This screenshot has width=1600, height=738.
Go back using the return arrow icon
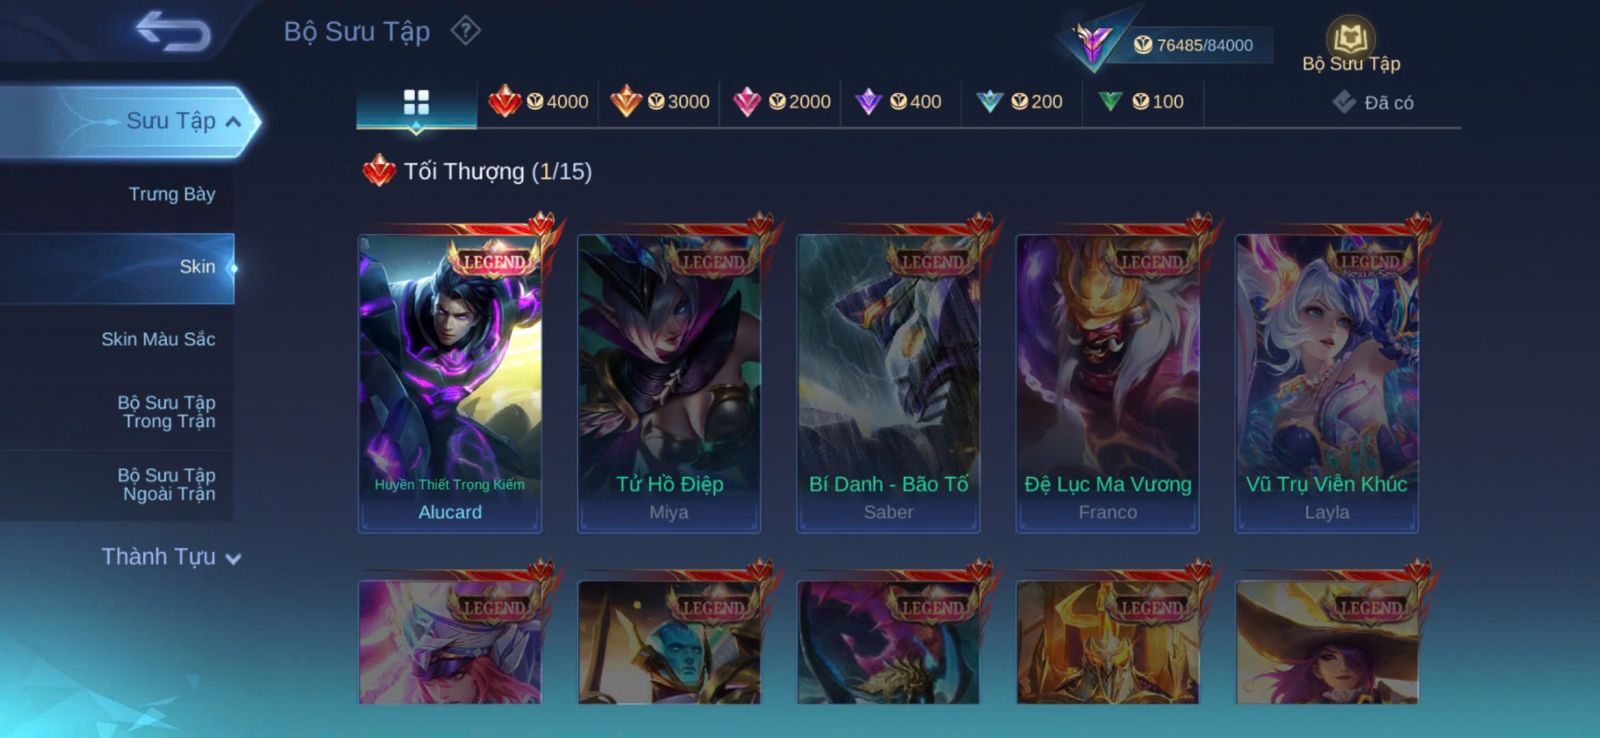pyautogui.click(x=174, y=30)
